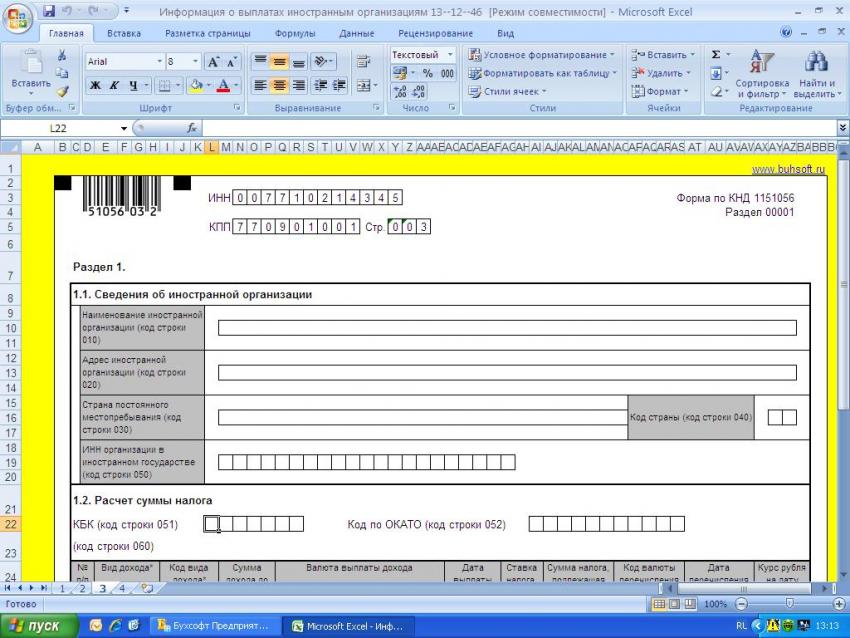Toggle center horizontal alignment

[280, 86]
